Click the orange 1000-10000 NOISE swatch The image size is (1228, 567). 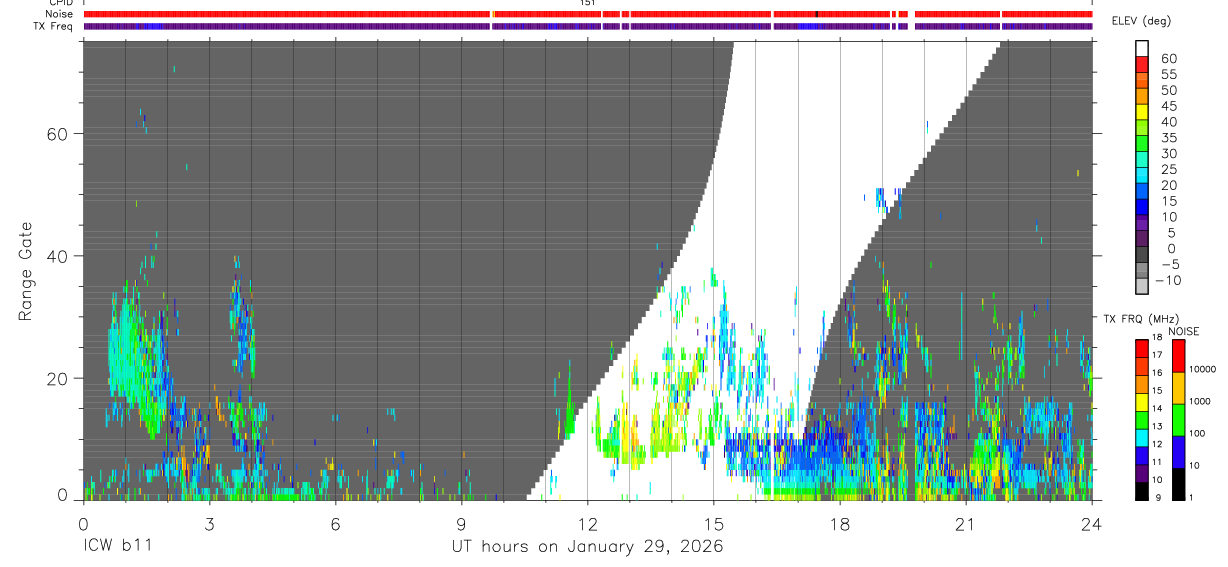1178,388
